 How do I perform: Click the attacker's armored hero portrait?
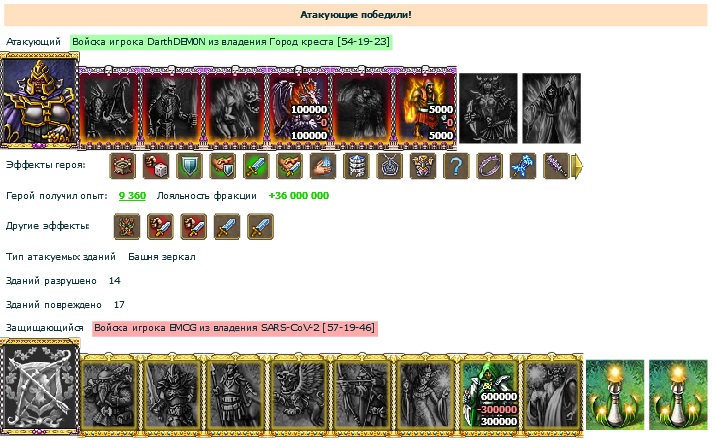click(x=40, y=100)
